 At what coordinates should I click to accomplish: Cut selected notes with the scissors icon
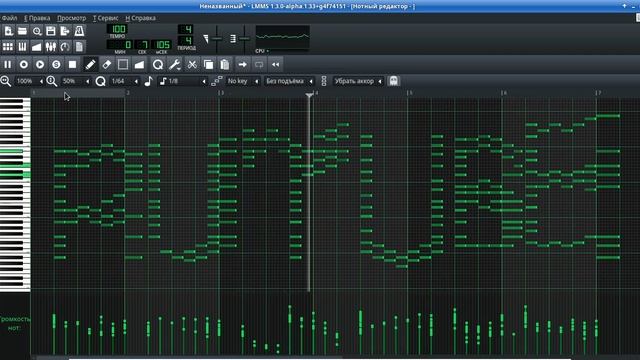point(192,64)
